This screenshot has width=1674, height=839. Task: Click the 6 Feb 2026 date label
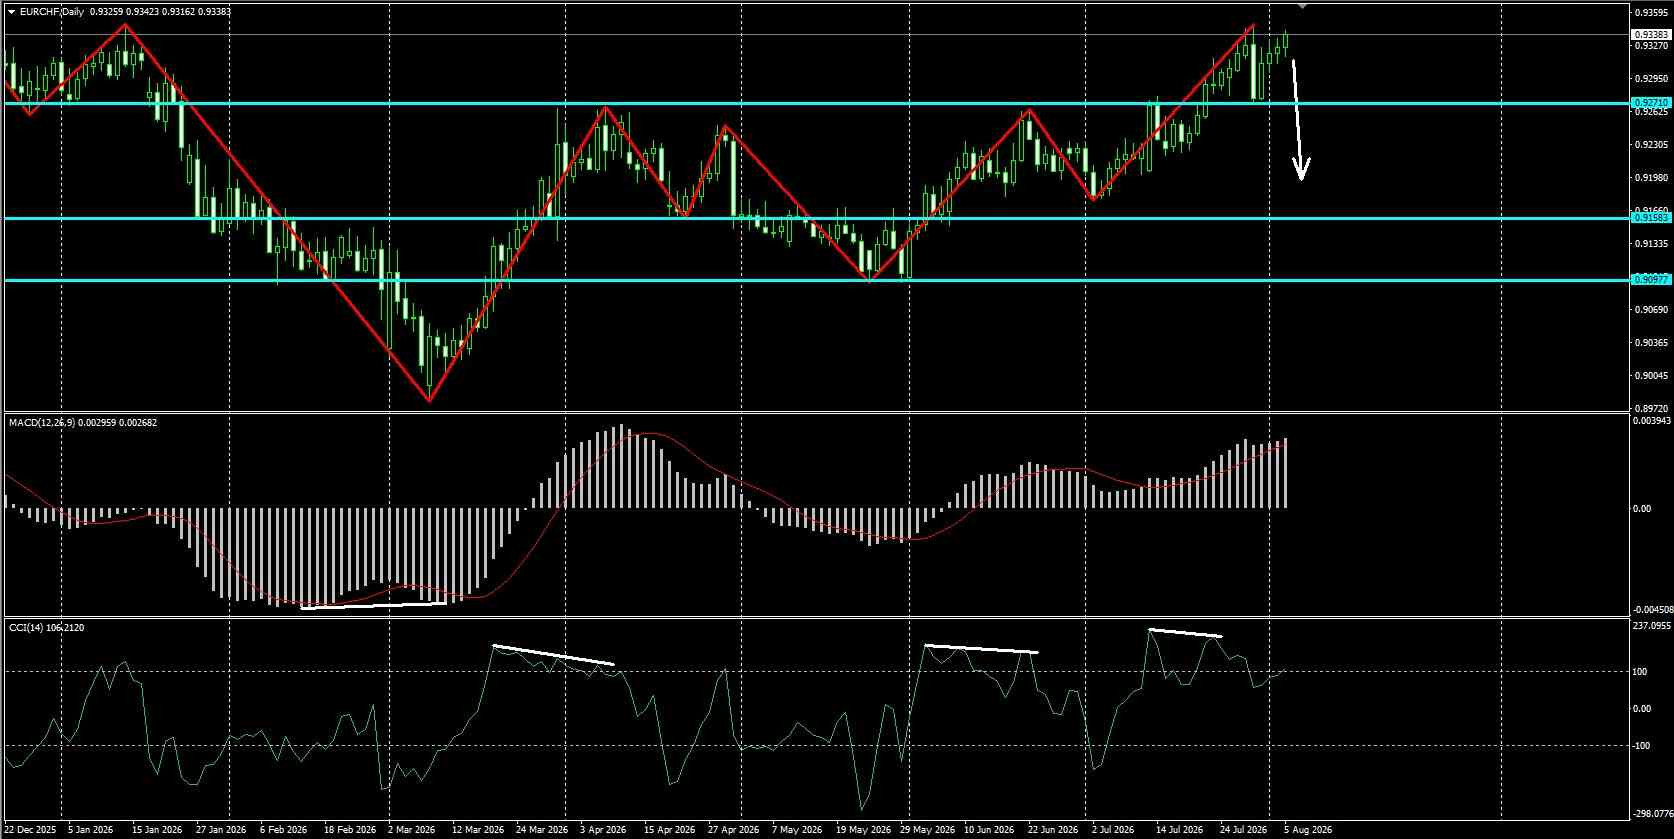coord(283,830)
